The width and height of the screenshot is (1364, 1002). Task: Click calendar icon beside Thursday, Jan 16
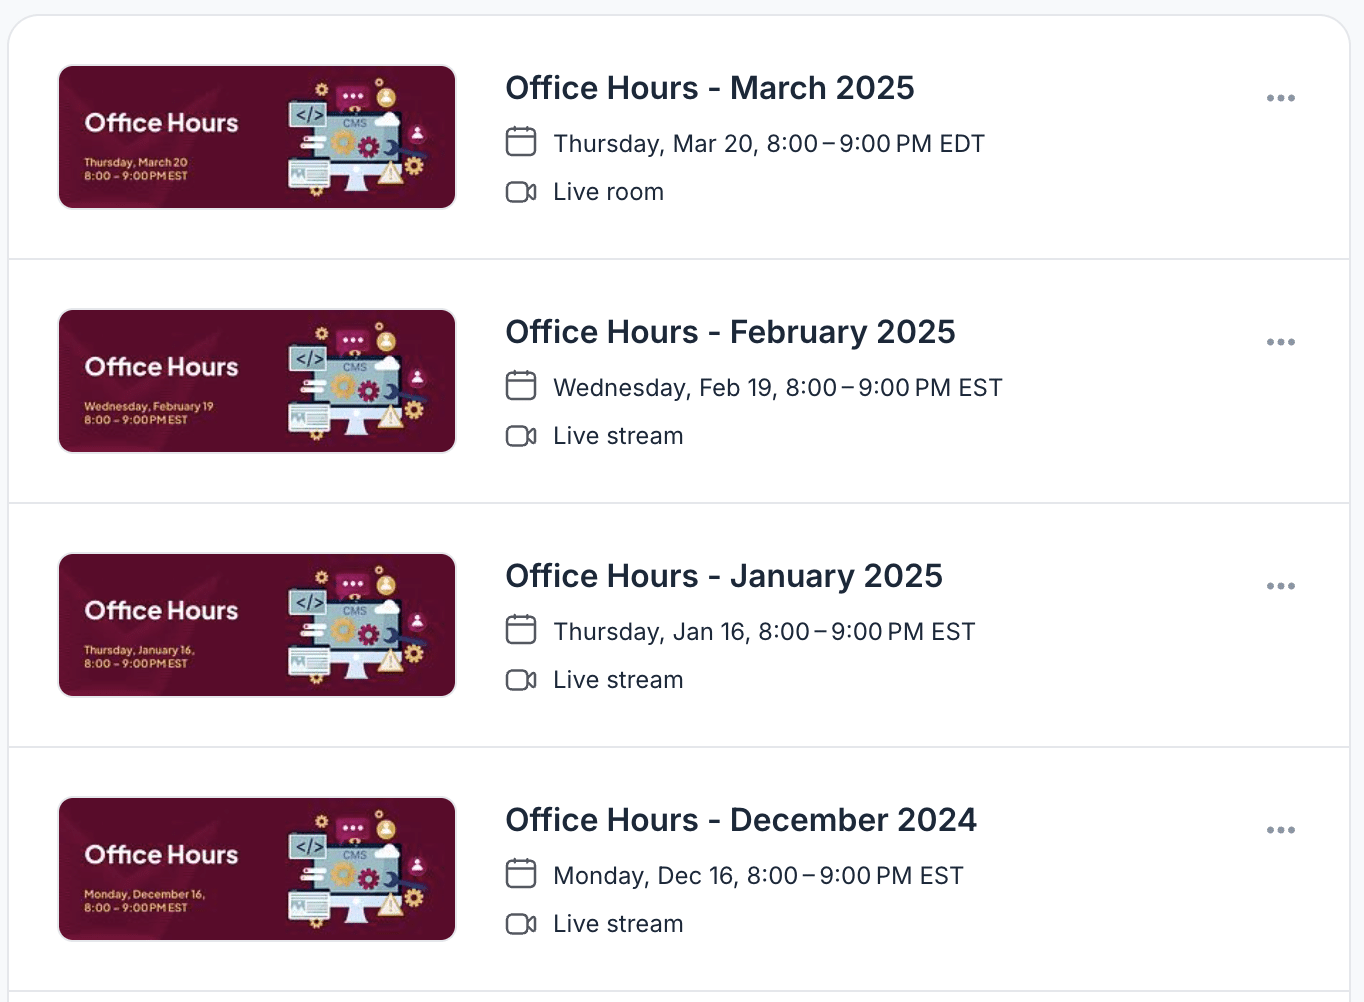[521, 630]
